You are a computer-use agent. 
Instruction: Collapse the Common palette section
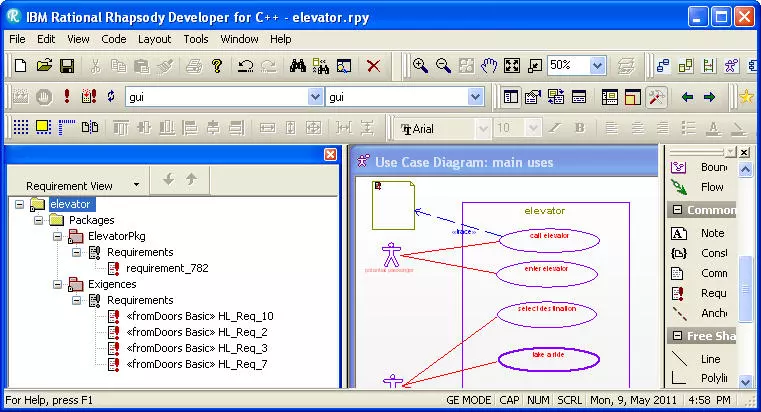678,210
